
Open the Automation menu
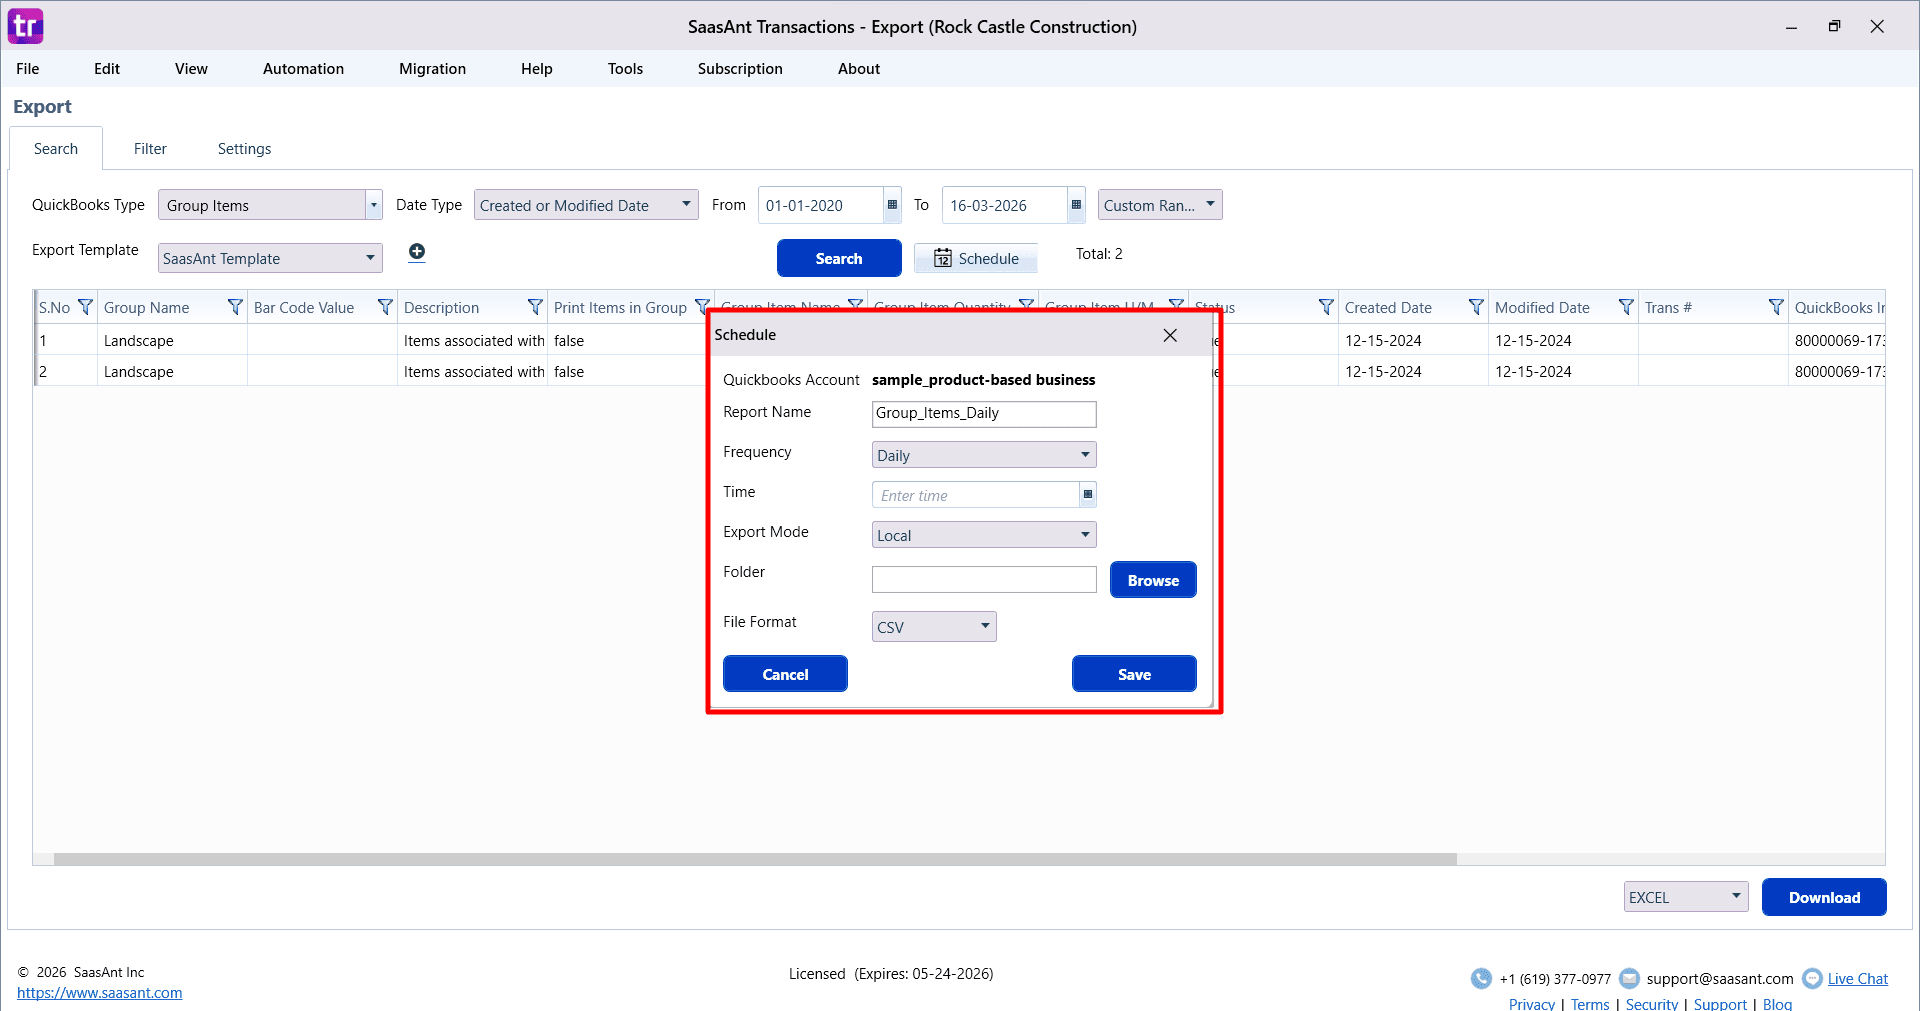(303, 69)
